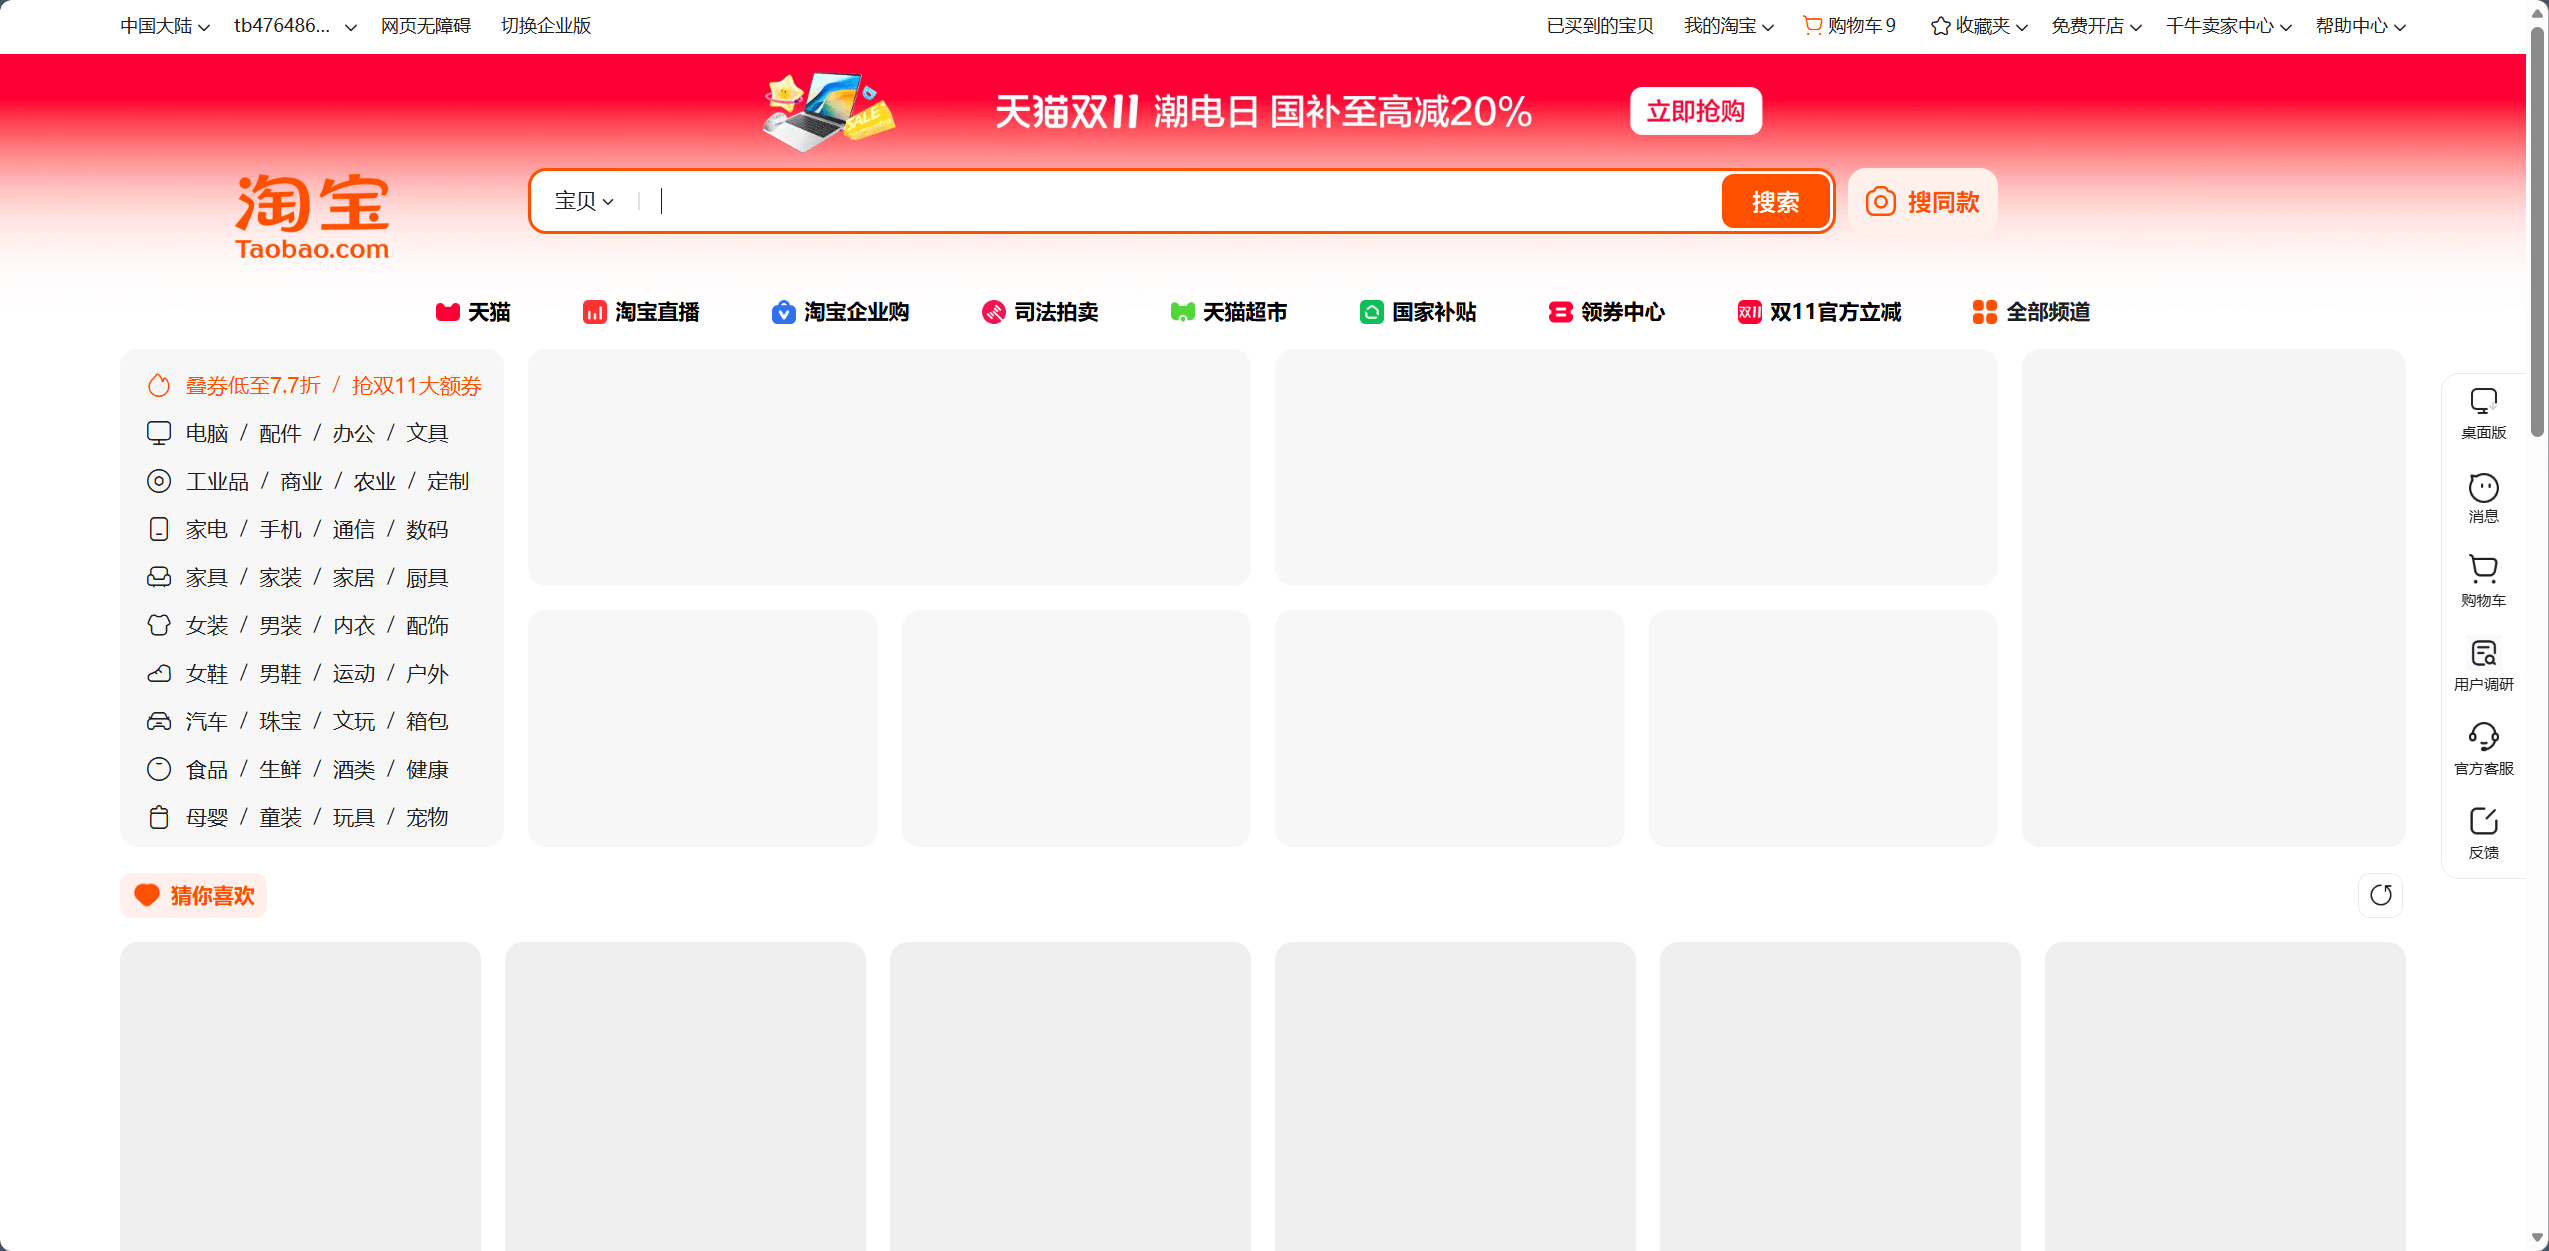Open the 我的淘宝 dropdown menu
The width and height of the screenshot is (2549, 1251).
(x=1728, y=26)
